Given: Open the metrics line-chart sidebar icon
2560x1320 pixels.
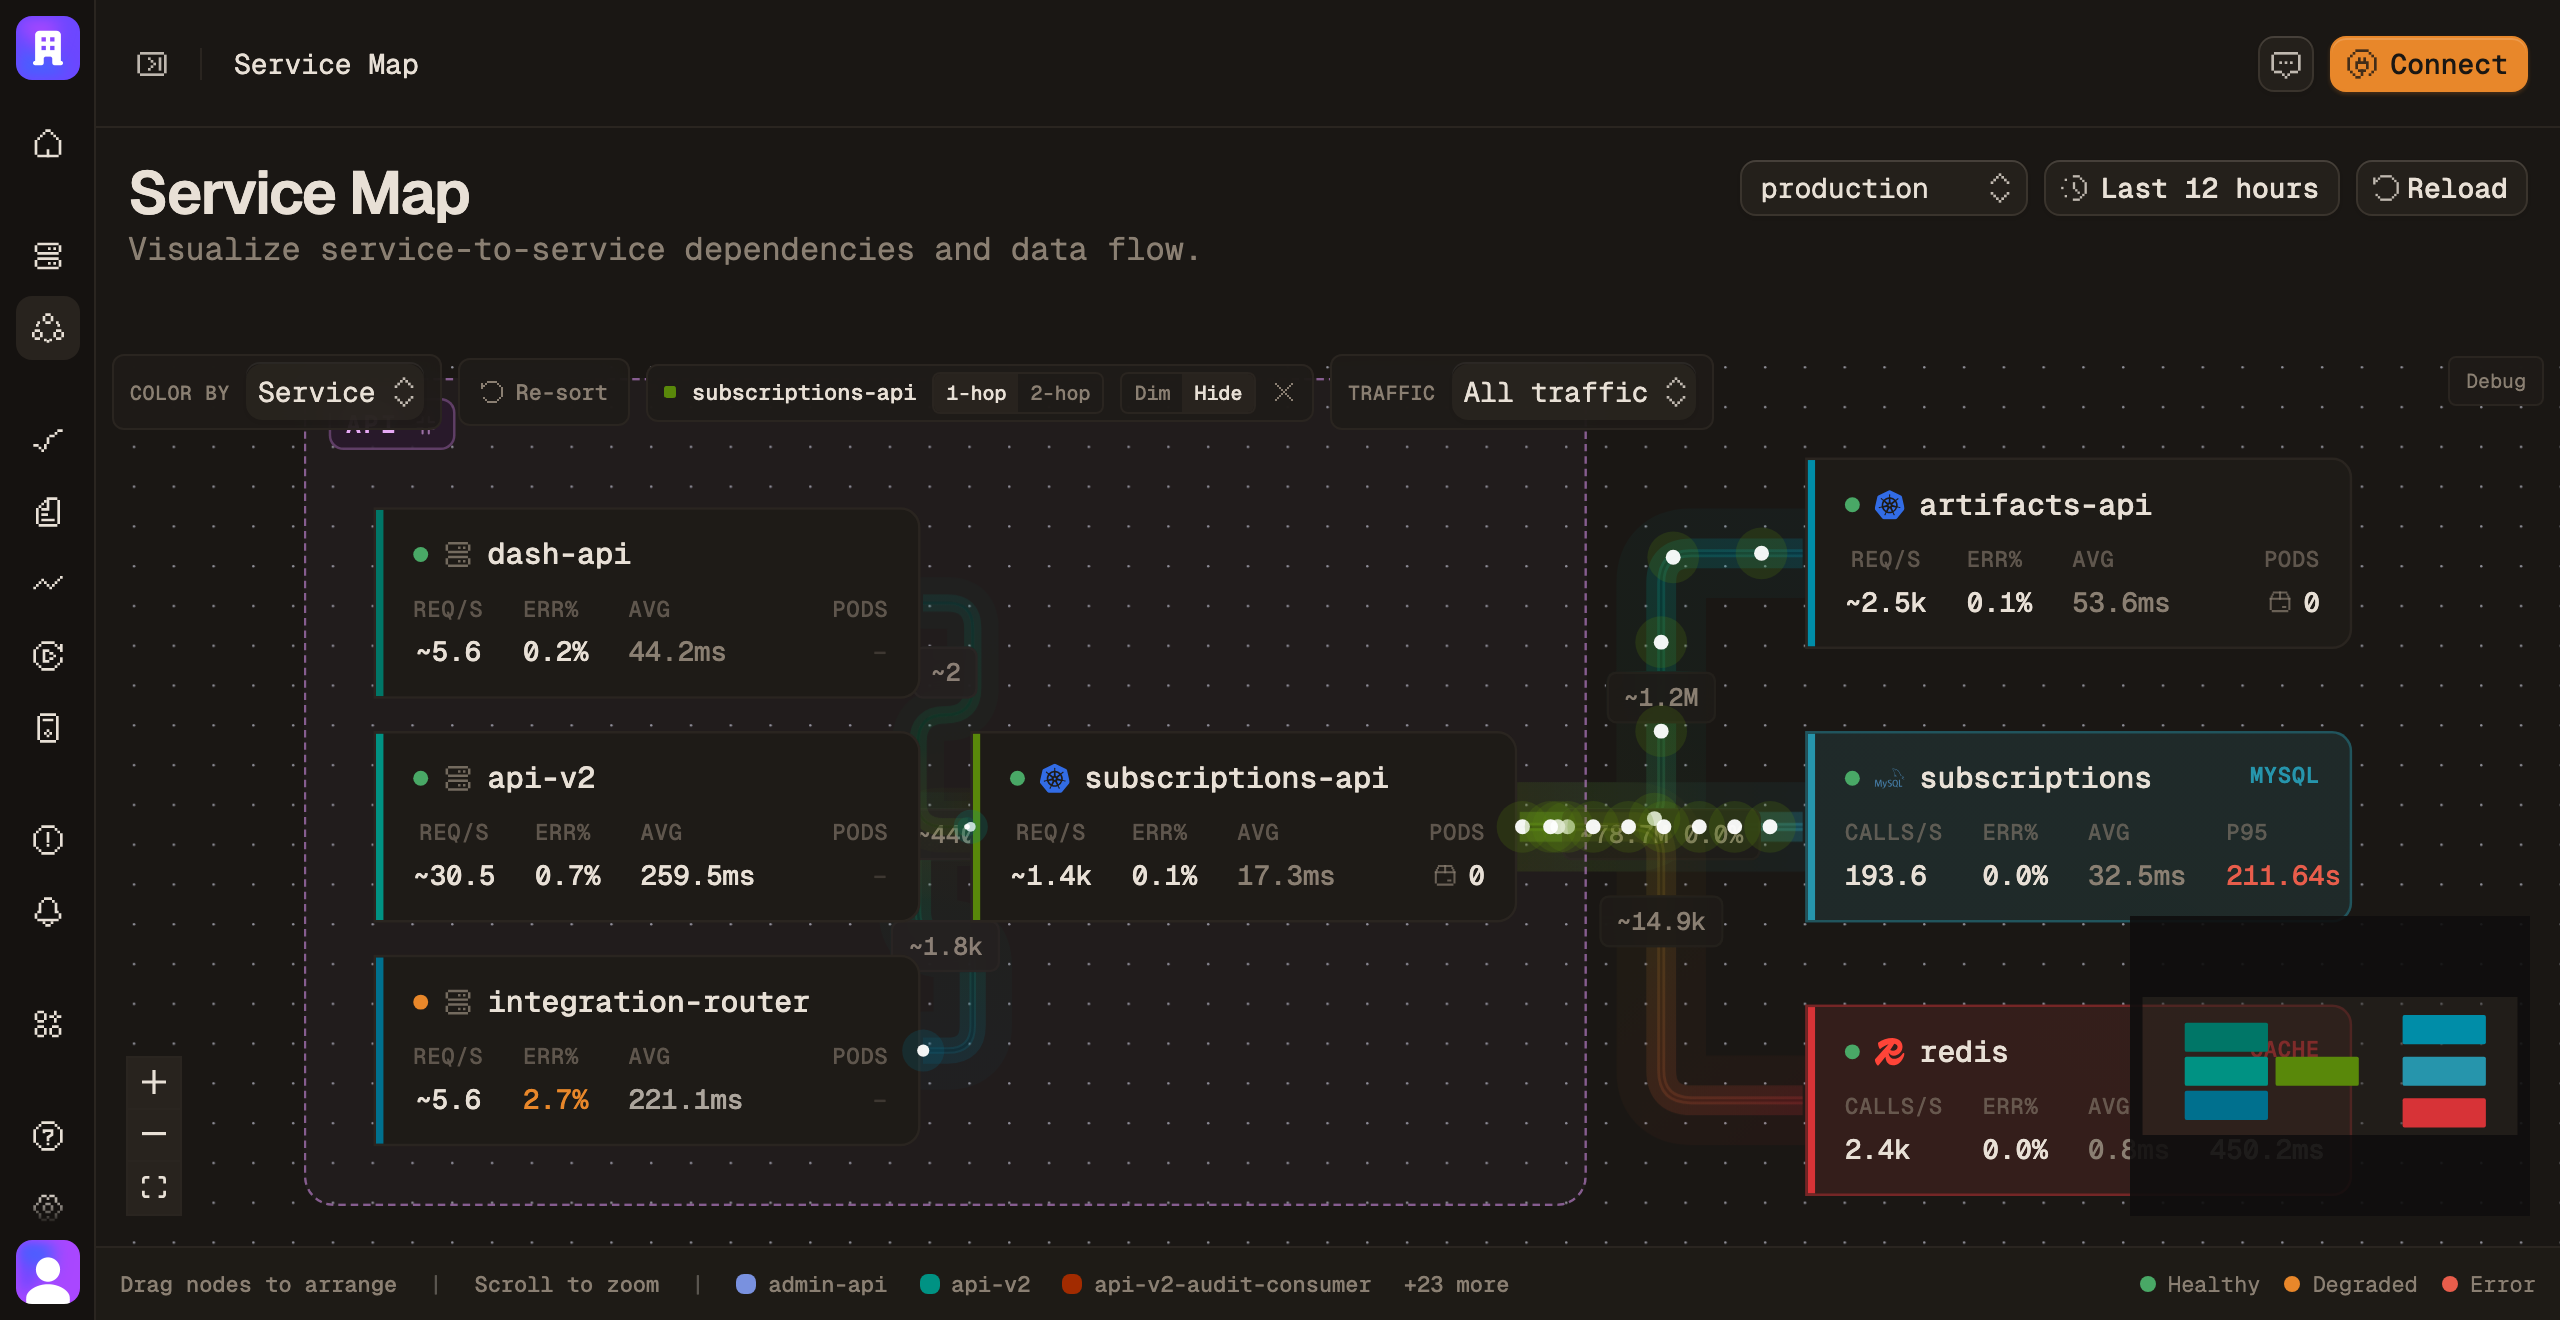Looking at the screenshot, I should click(48, 584).
